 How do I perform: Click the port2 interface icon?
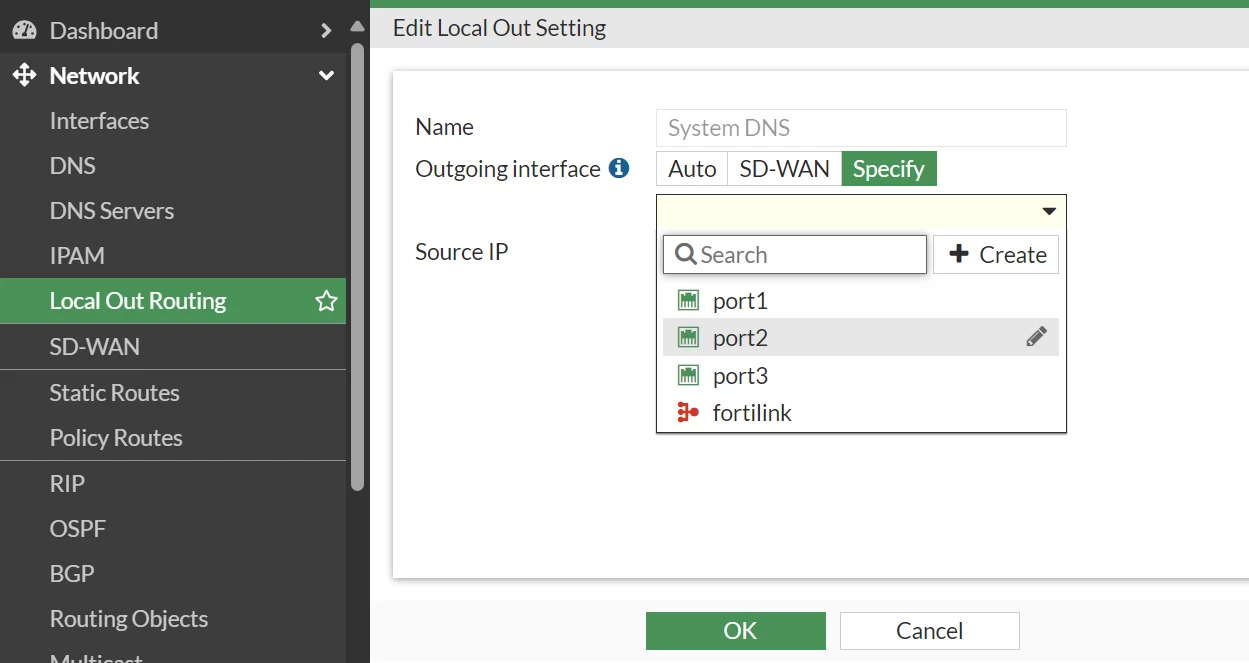[688, 338]
